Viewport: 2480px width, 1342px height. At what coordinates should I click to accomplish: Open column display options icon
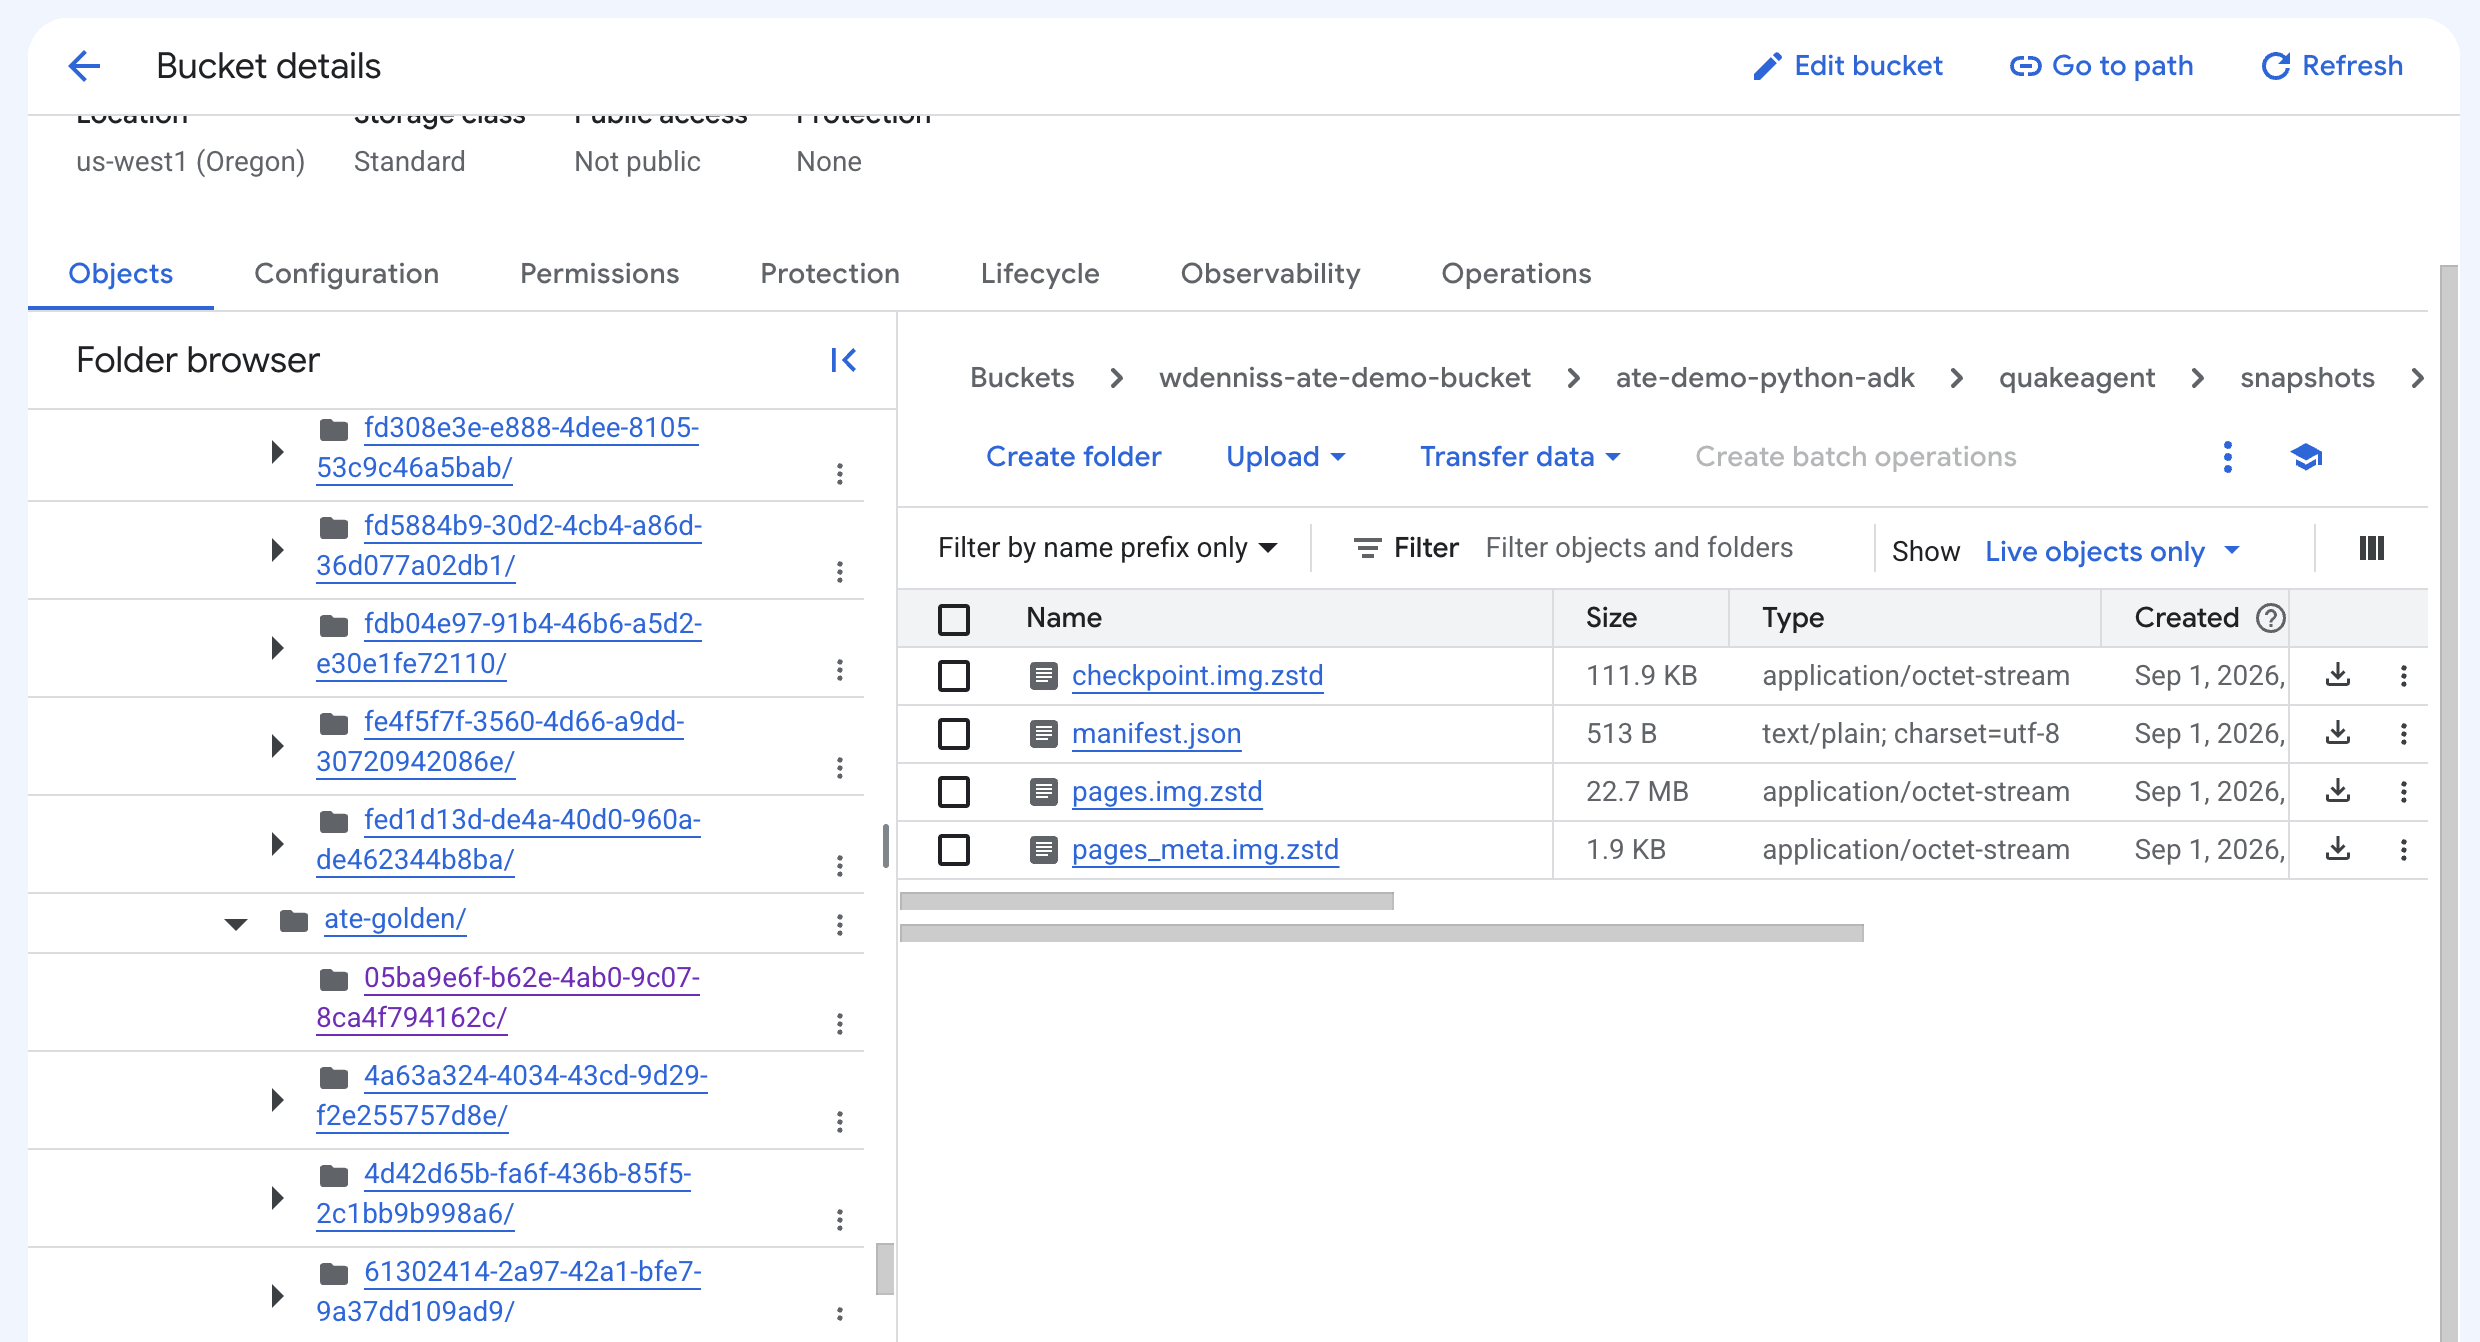tap(2372, 548)
